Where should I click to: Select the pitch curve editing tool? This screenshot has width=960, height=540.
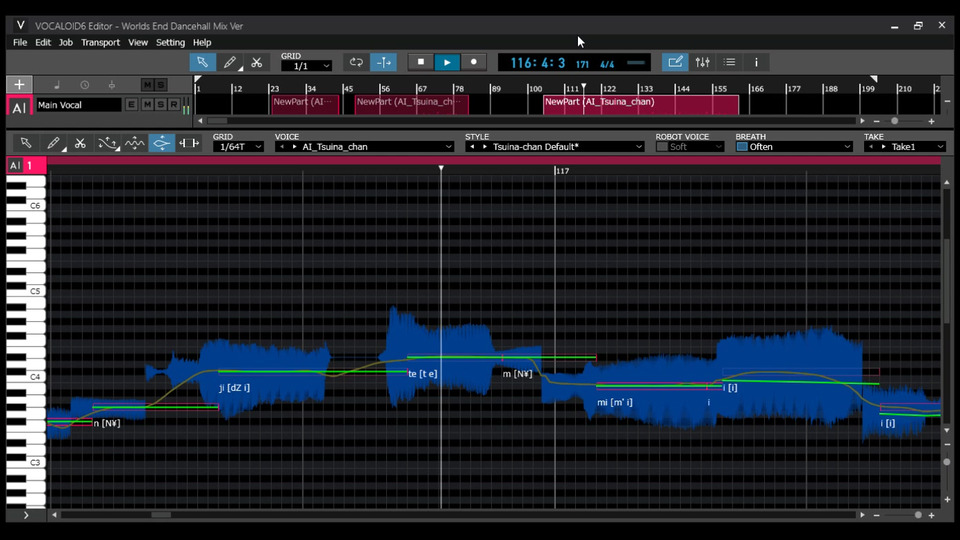(108, 143)
